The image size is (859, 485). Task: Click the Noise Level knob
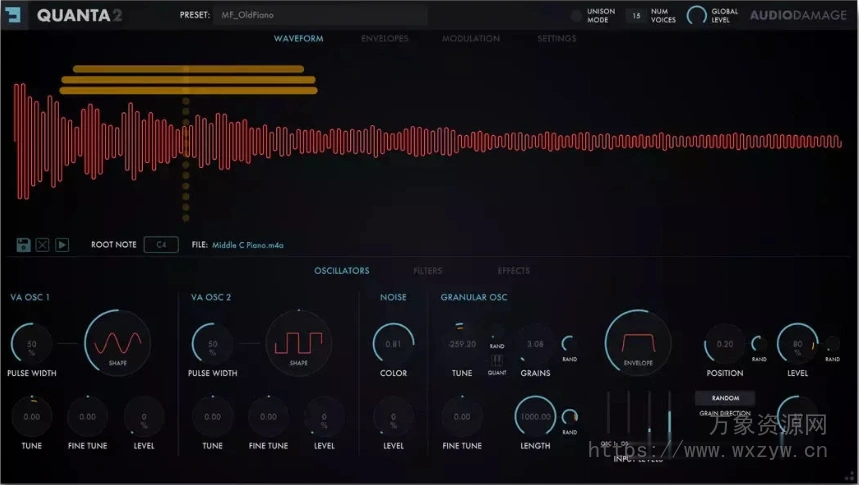coord(393,417)
